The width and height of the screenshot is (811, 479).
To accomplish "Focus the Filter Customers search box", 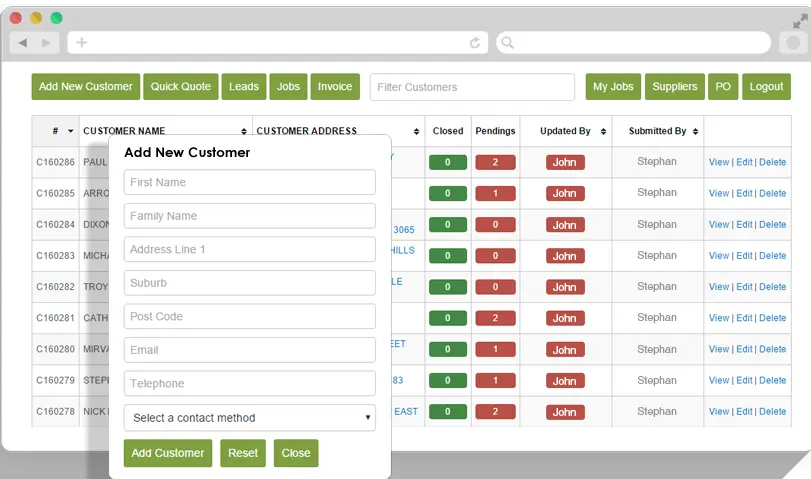I will pyautogui.click(x=472, y=87).
